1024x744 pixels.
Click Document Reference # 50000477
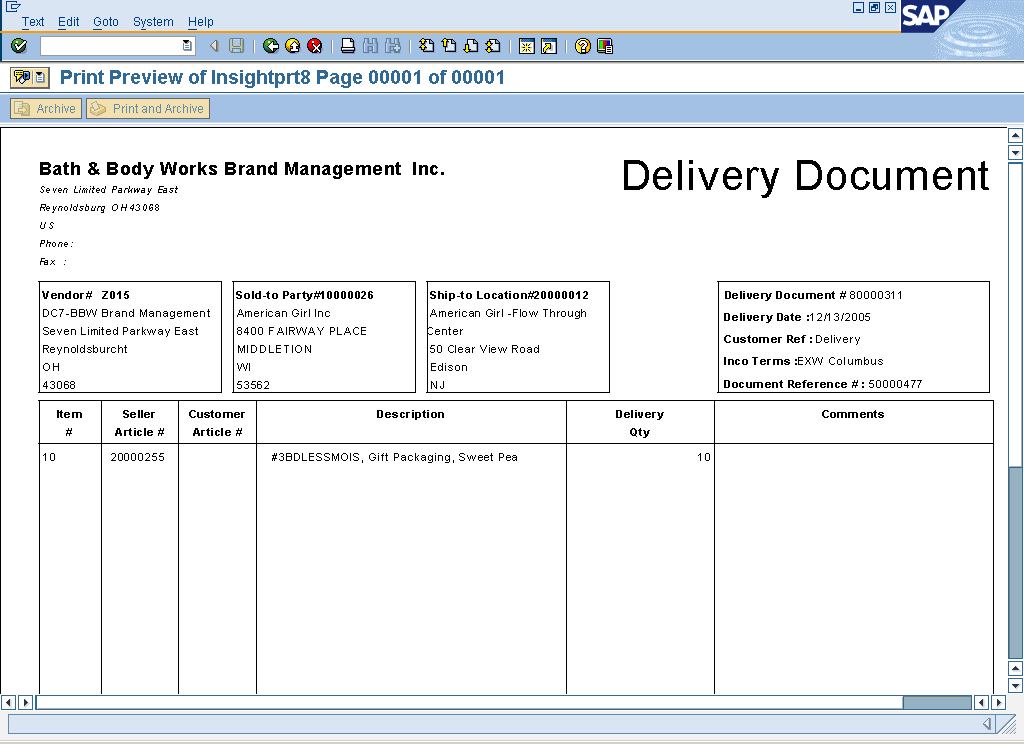pyautogui.click(x=822, y=384)
